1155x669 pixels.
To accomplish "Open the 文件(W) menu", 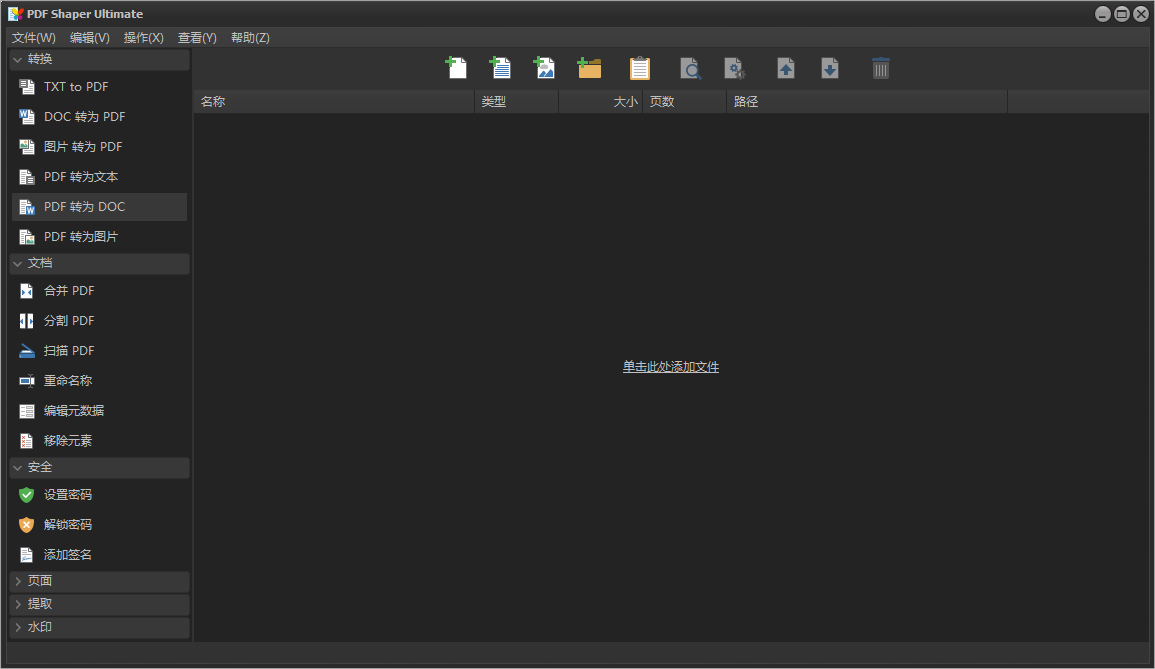I will click(x=33, y=38).
